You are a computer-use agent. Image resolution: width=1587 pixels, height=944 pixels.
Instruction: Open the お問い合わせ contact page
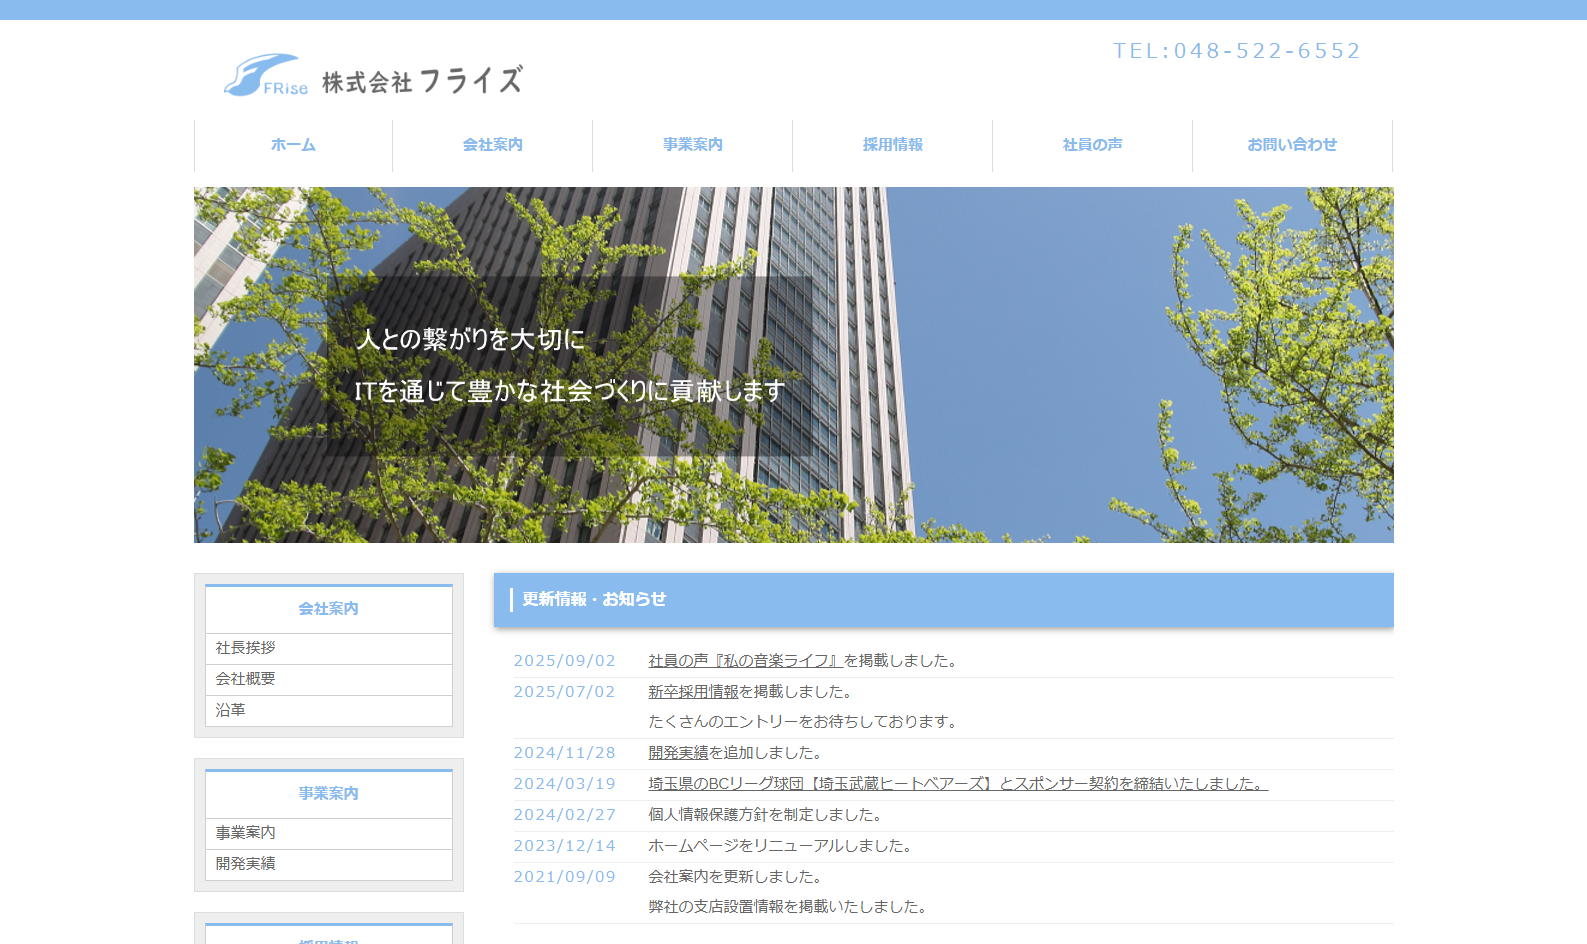pyautogui.click(x=1291, y=145)
